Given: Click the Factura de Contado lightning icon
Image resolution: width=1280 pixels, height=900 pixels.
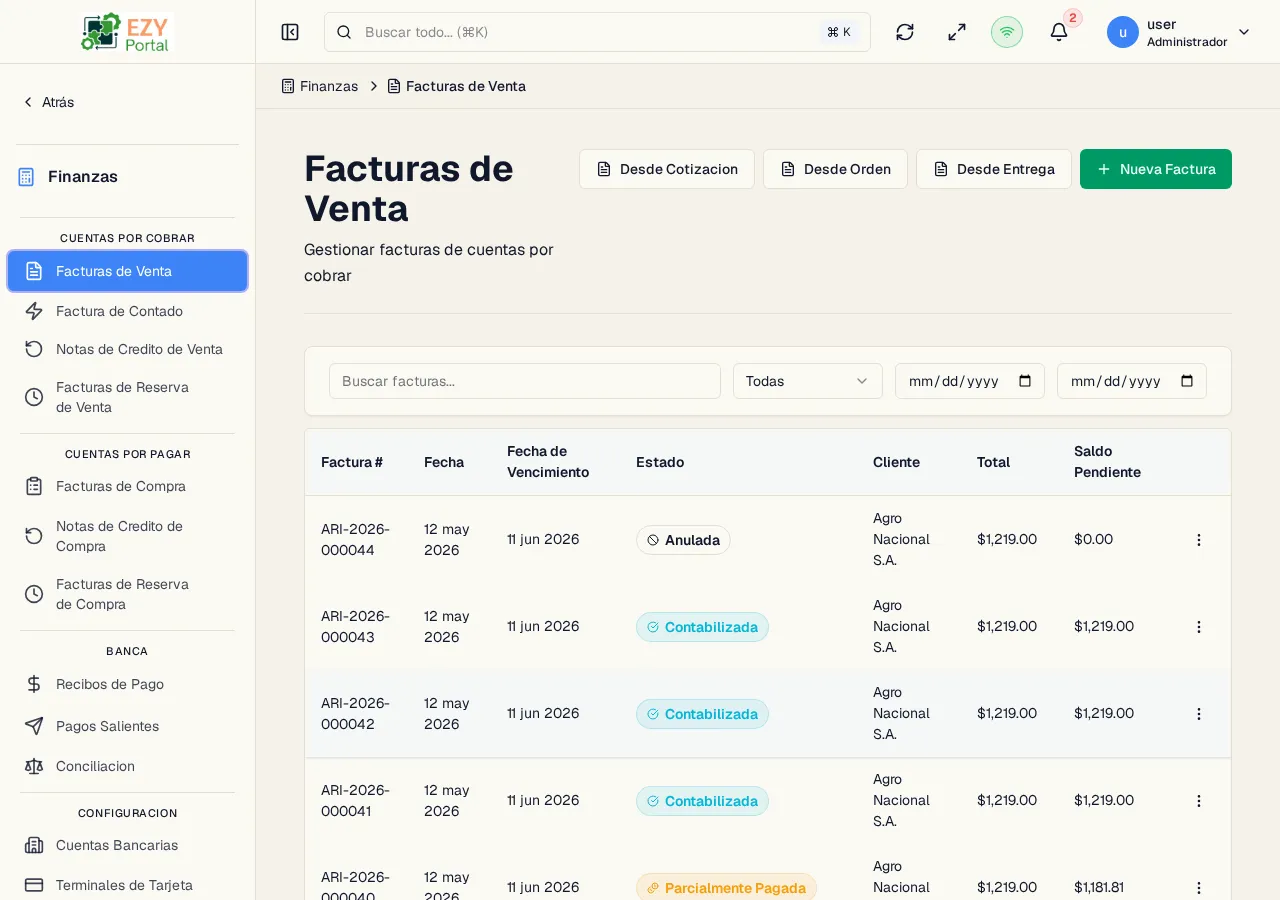Looking at the screenshot, I should click(x=34, y=311).
